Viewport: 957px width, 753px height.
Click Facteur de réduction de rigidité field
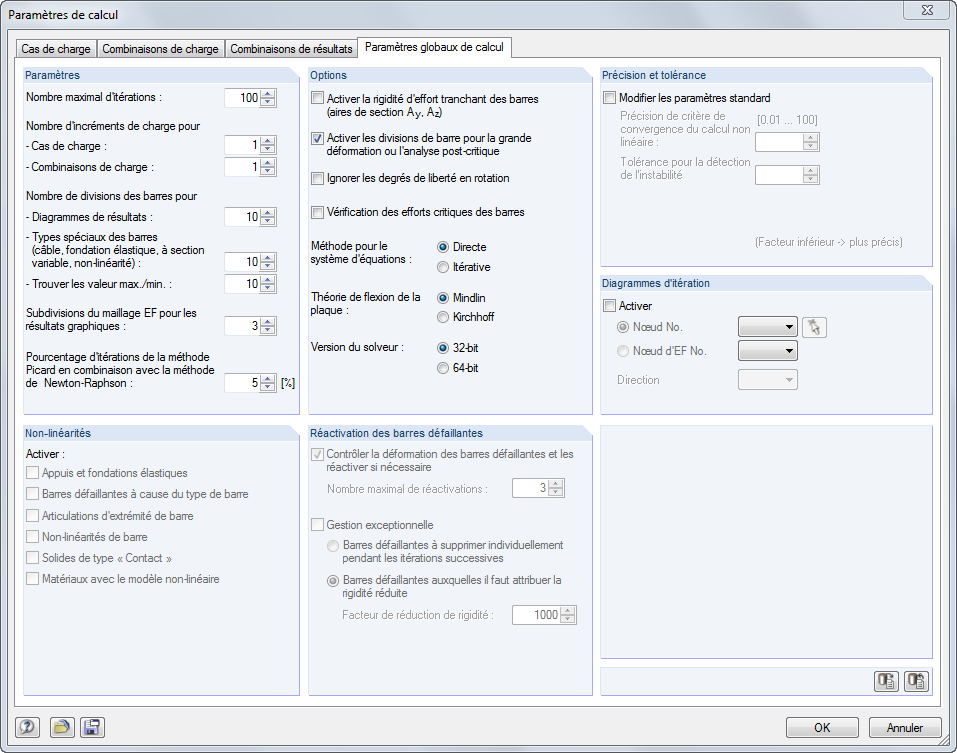[536, 615]
